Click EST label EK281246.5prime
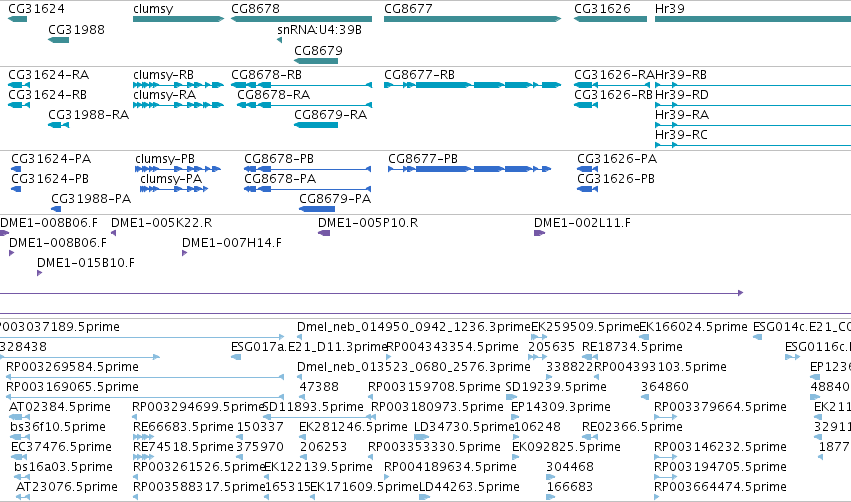This screenshot has height=502, width=851. 353,427
